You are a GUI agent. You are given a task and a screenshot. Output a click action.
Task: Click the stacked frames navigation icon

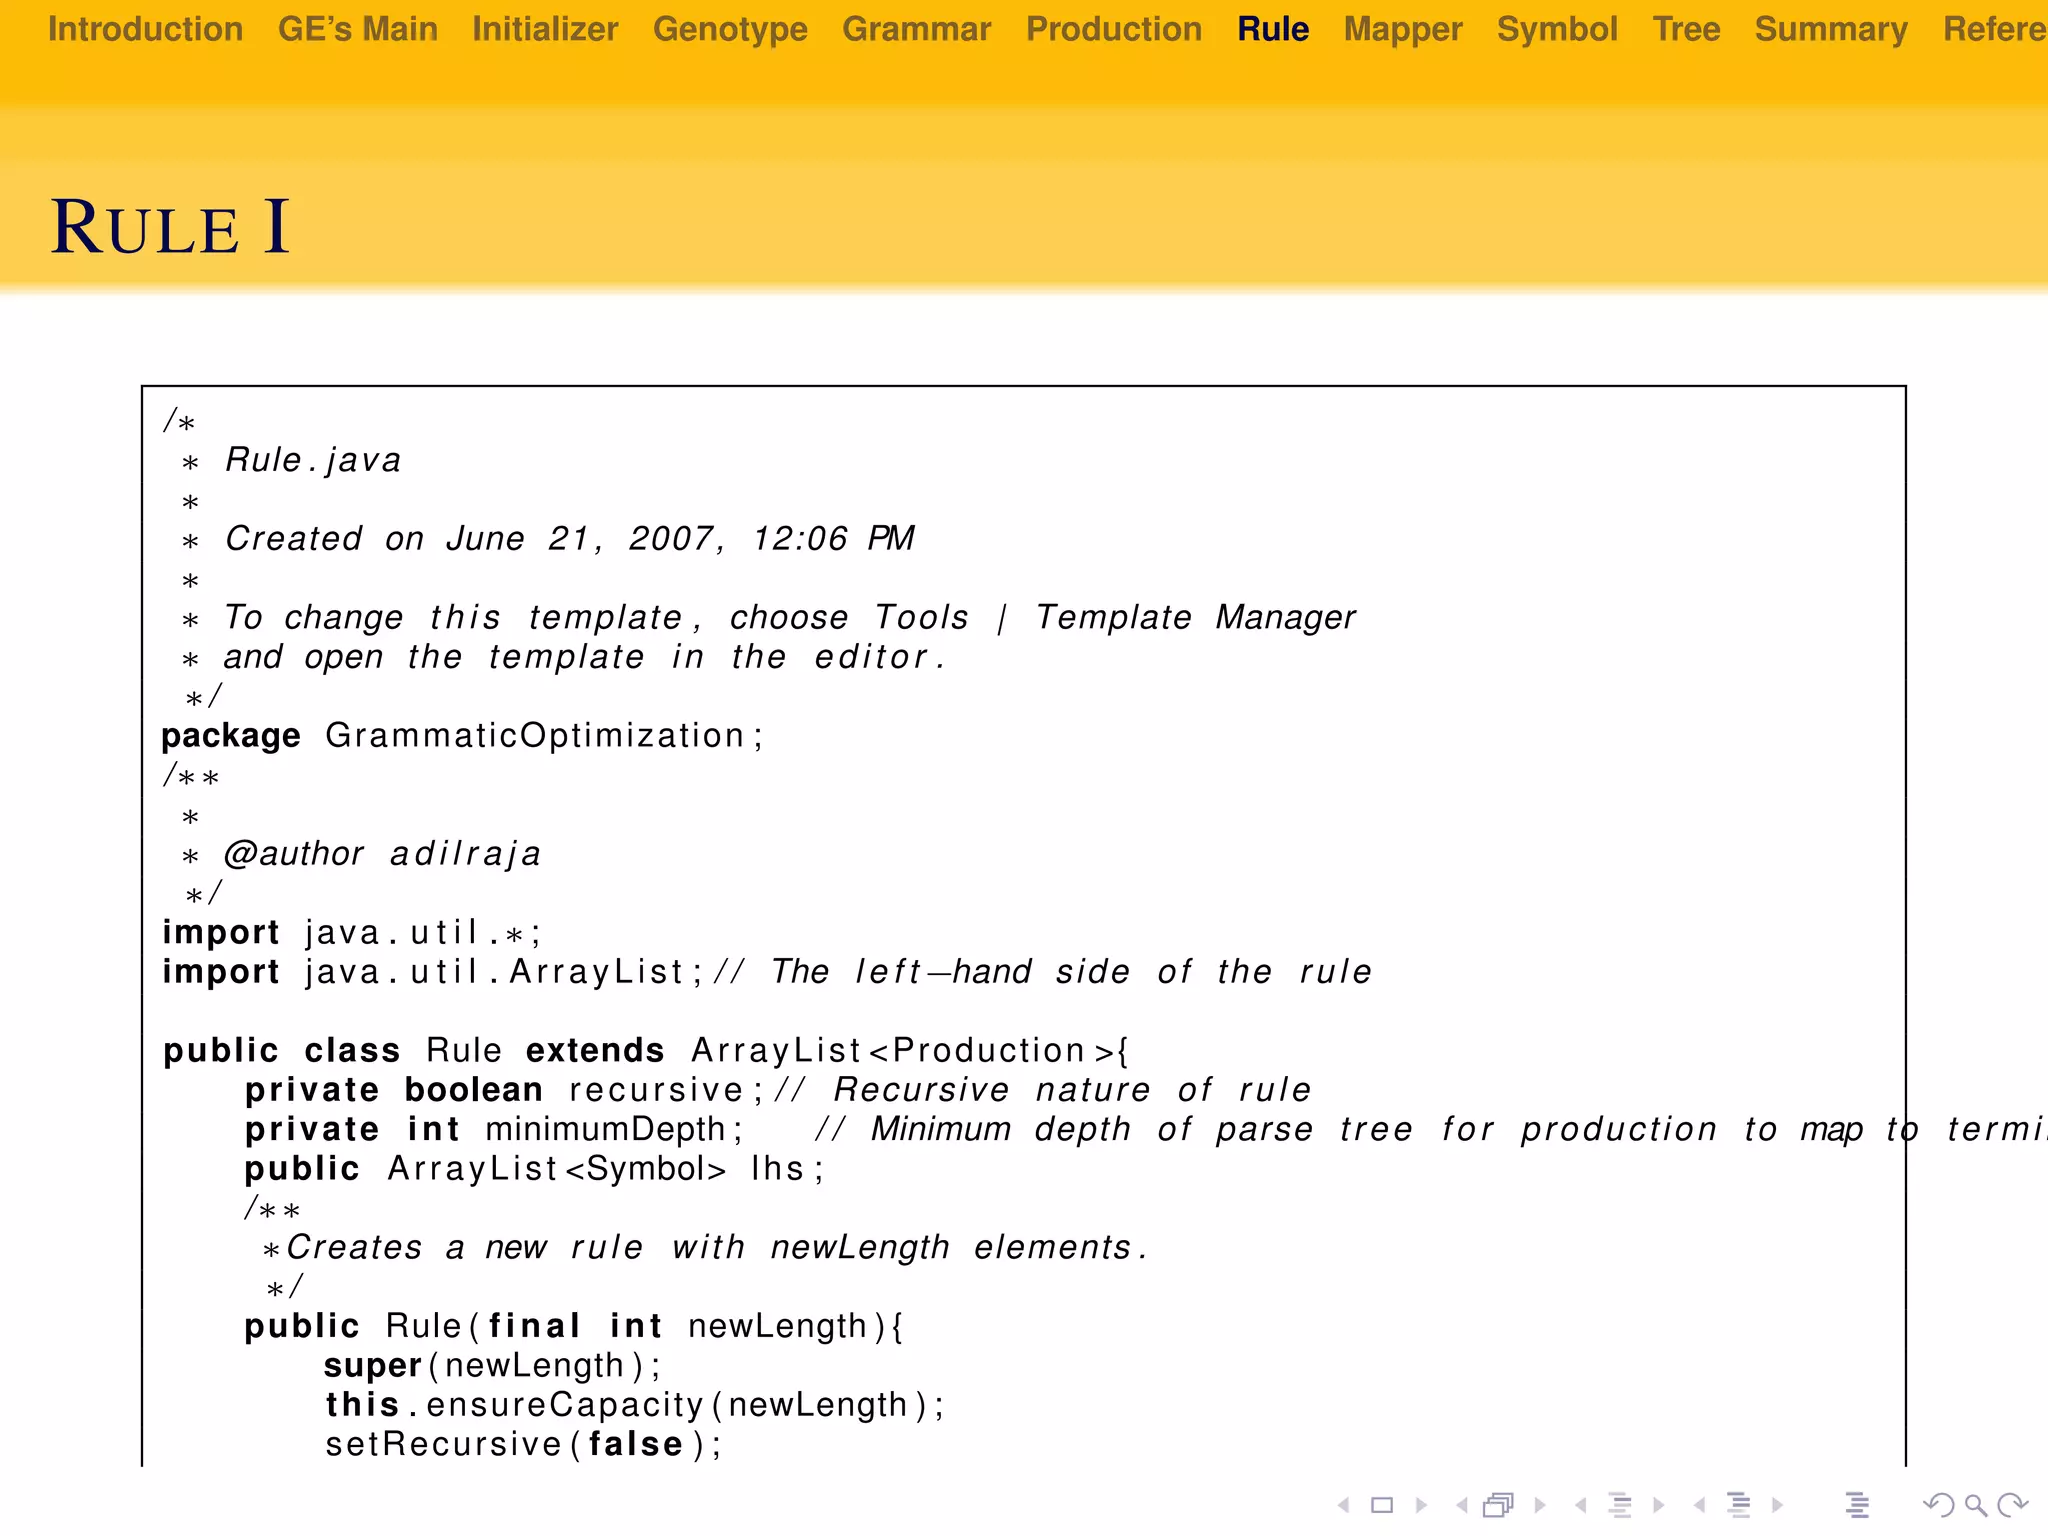(1499, 1505)
